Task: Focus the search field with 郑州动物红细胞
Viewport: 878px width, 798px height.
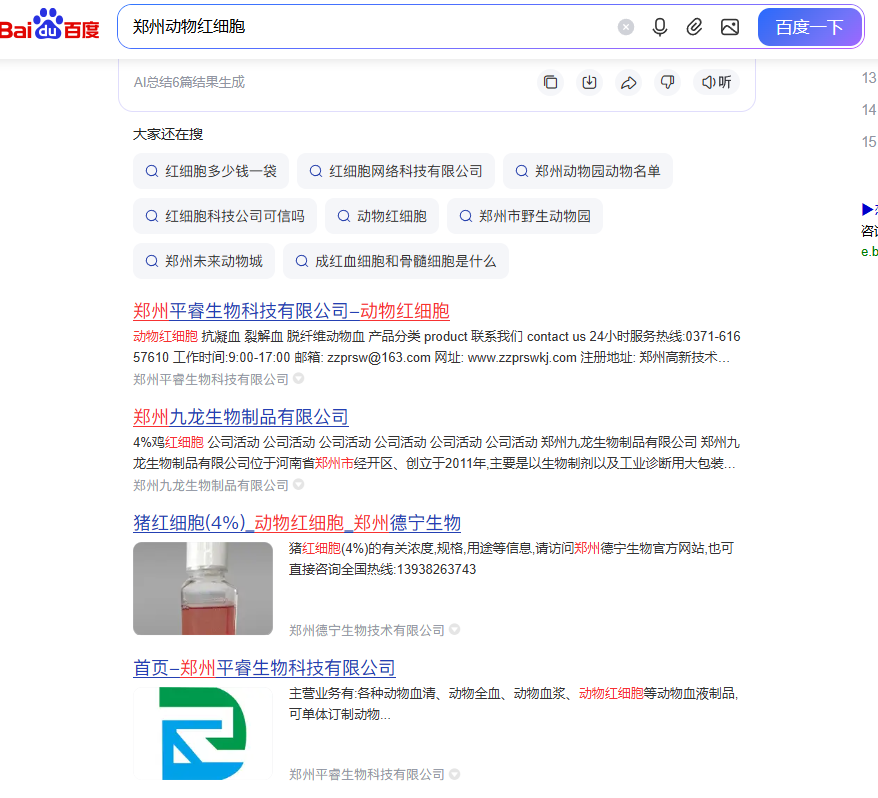Action: 370,27
